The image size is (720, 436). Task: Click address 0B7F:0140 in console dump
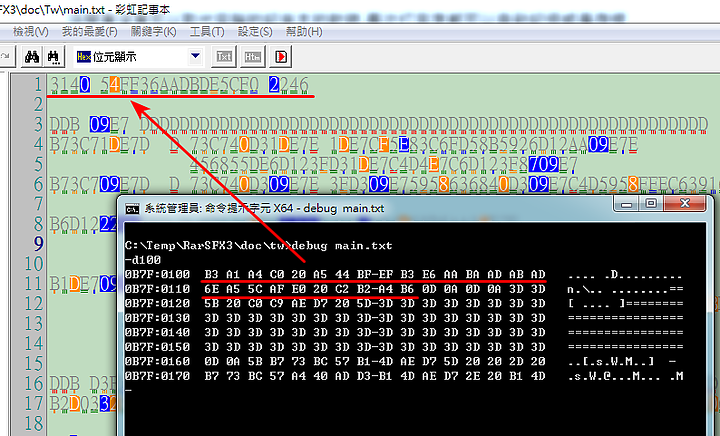[158, 332]
